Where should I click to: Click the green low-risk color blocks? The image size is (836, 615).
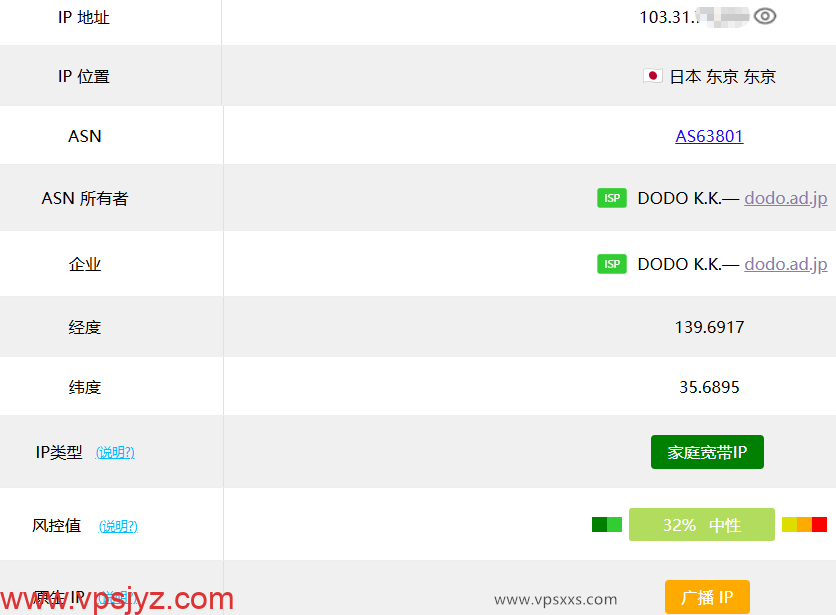pos(607,524)
